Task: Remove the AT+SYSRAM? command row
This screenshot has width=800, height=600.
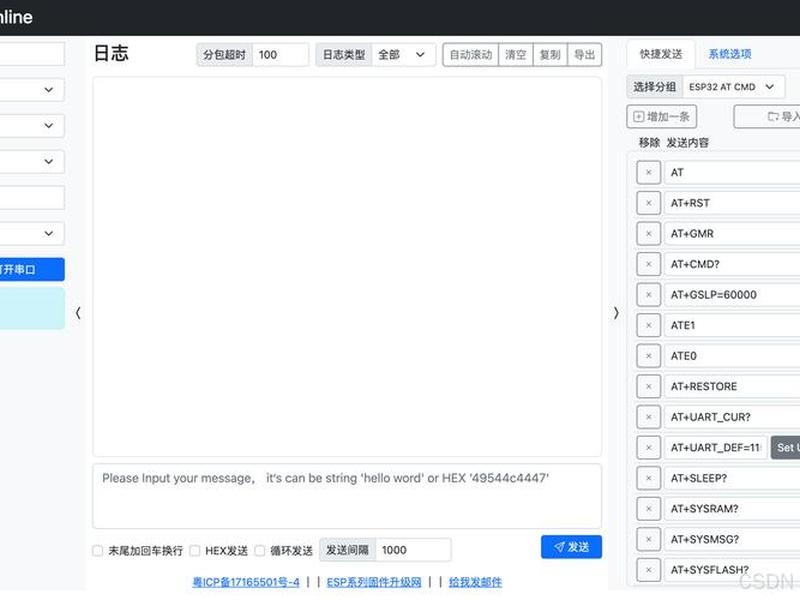Action: [x=648, y=509]
